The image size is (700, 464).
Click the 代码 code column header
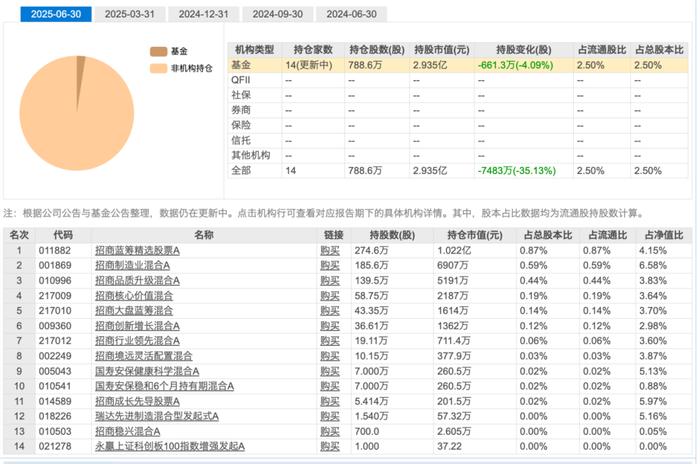[x=63, y=235]
